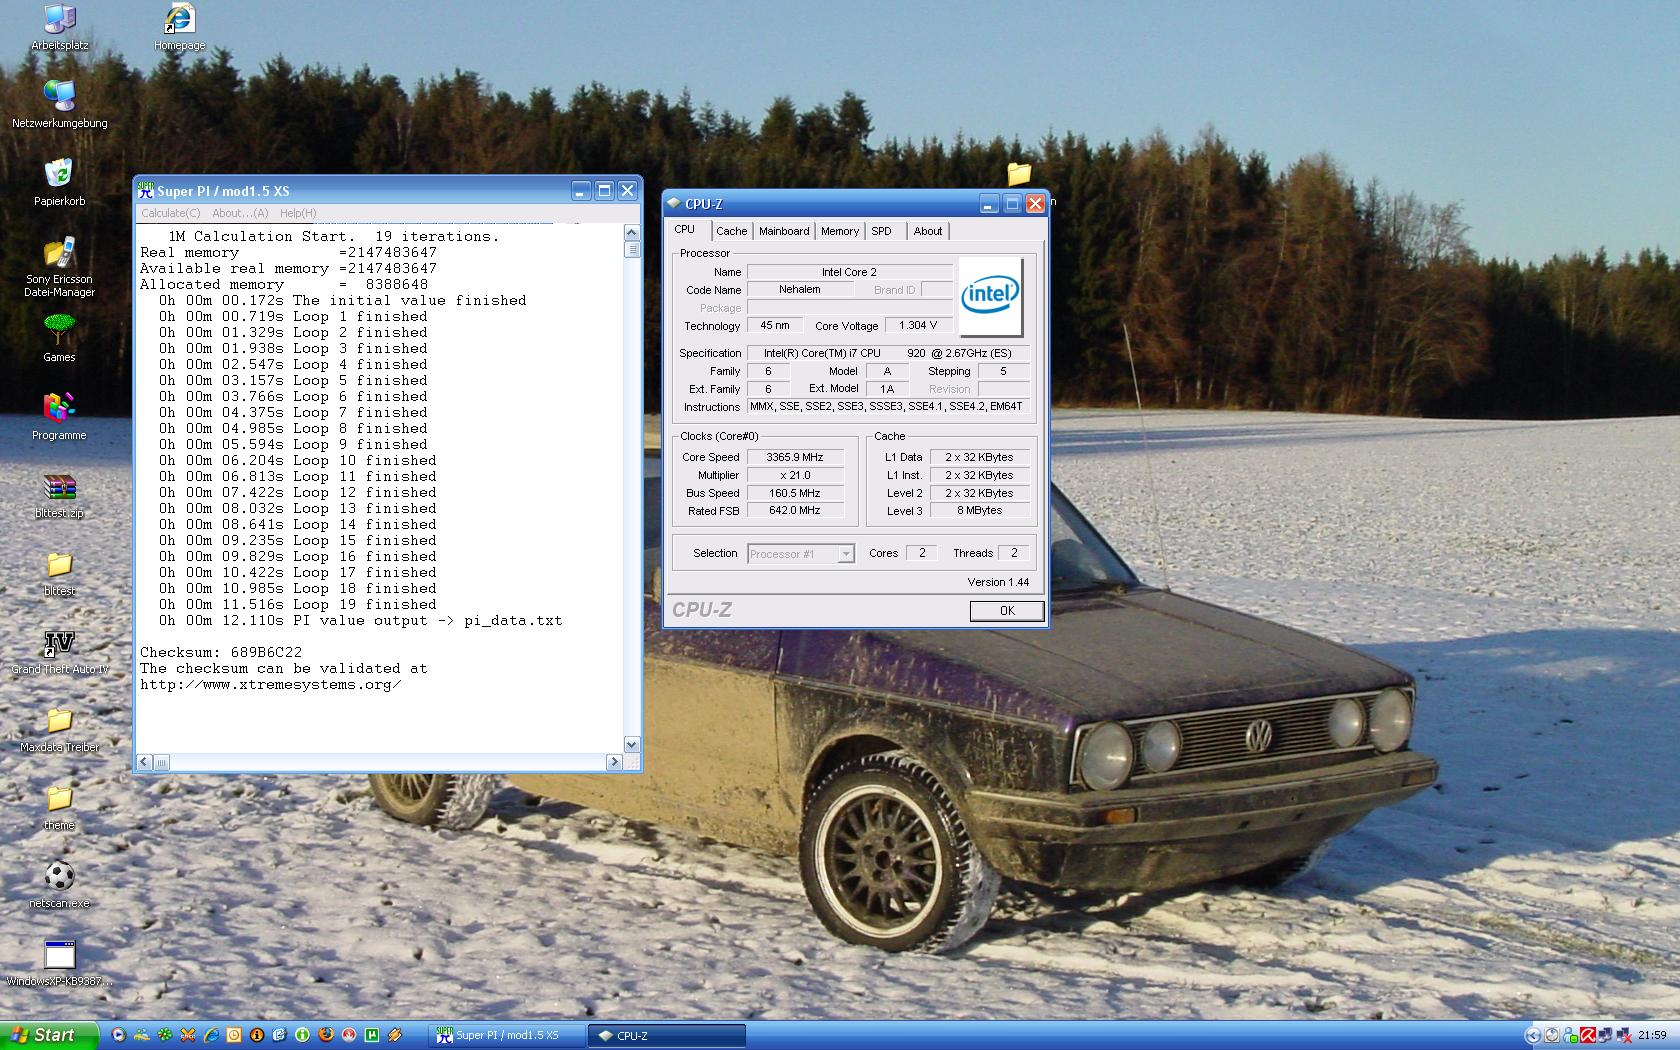This screenshot has width=1680, height=1050.
Task: Open the Arbeitsplatz desktop icon
Action: [x=59, y=22]
